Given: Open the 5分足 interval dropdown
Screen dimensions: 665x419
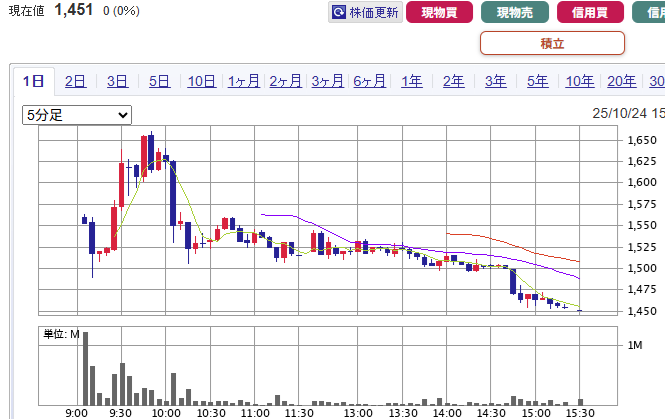Looking at the screenshot, I should [x=77, y=115].
